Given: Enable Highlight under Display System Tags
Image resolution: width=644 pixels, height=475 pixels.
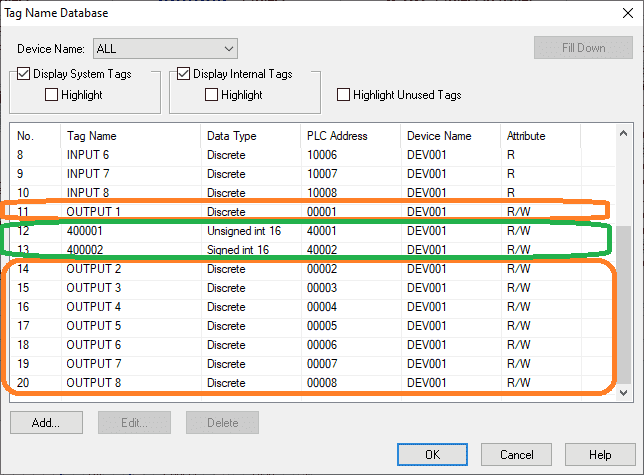Looking at the screenshot, I should (51, 95).
